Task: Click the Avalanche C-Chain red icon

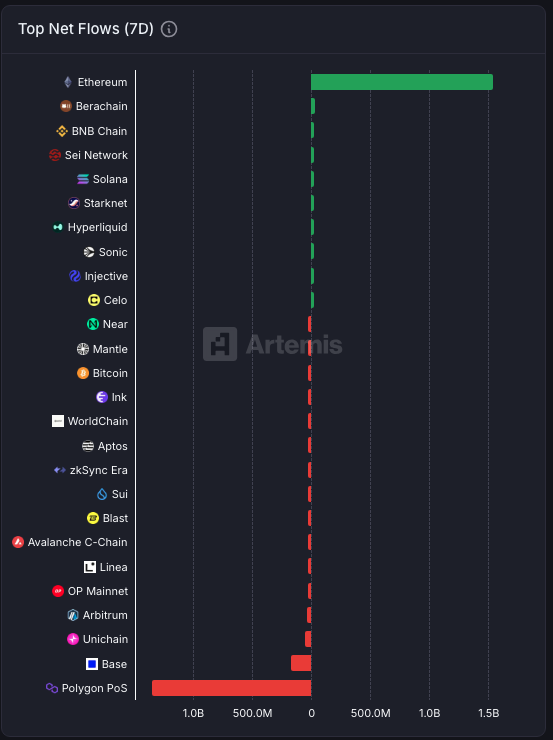Action: (18, 542)
